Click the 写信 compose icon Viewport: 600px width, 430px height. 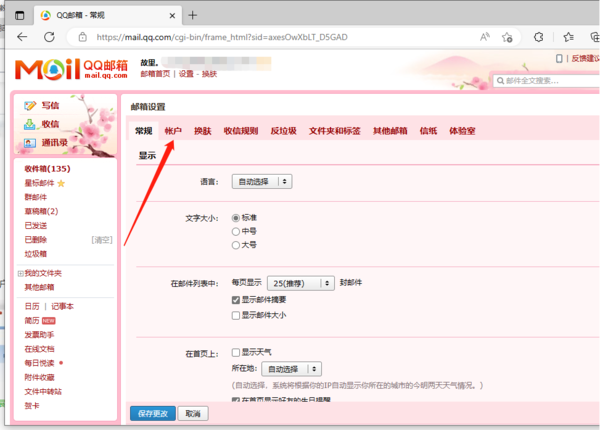click(30, 106)
